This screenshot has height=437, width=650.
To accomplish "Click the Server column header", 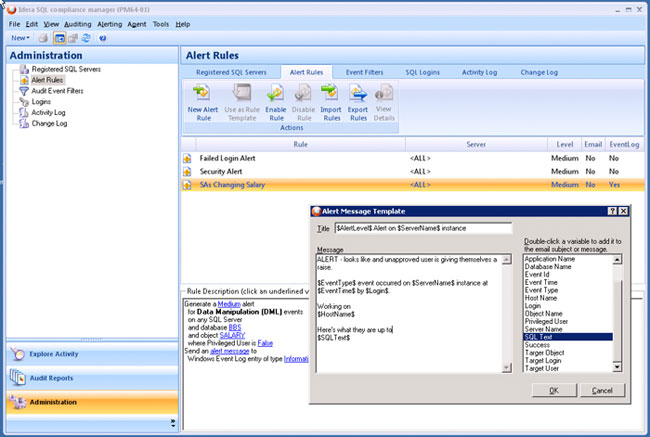I will coord(476,145).
